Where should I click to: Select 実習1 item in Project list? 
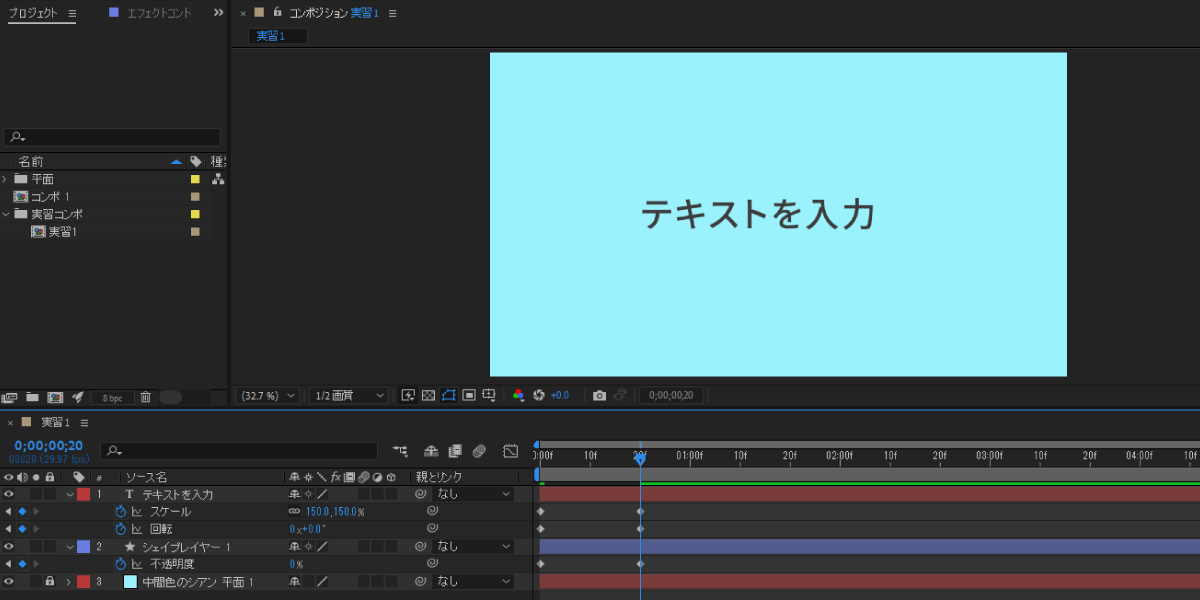(x=55, y=232)
